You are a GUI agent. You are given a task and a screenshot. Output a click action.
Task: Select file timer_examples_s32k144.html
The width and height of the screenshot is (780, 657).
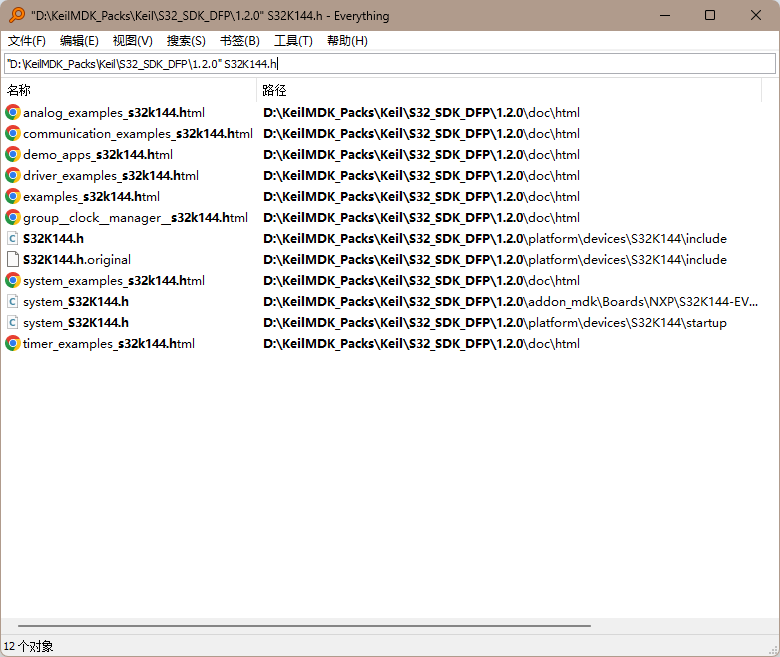pyautogui.click(x=109, y=344)
